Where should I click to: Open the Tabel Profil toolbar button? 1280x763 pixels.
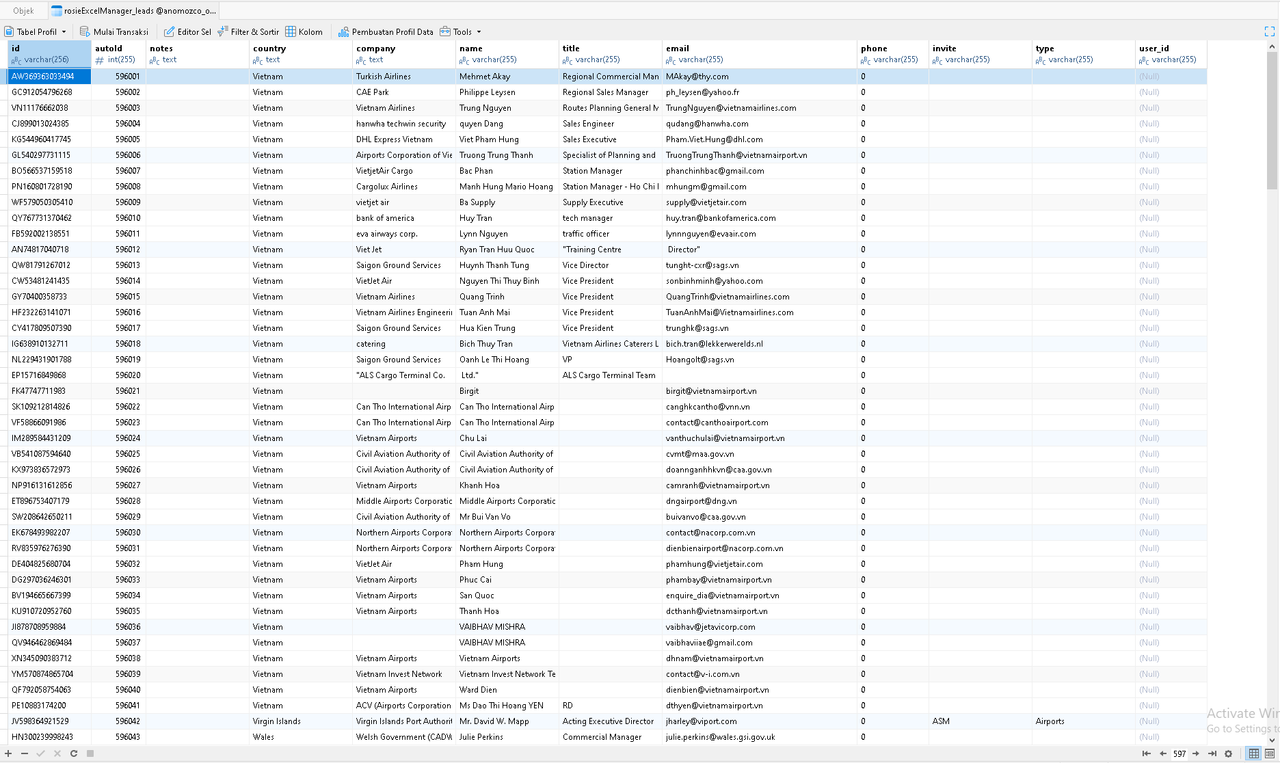click(30, 32)
